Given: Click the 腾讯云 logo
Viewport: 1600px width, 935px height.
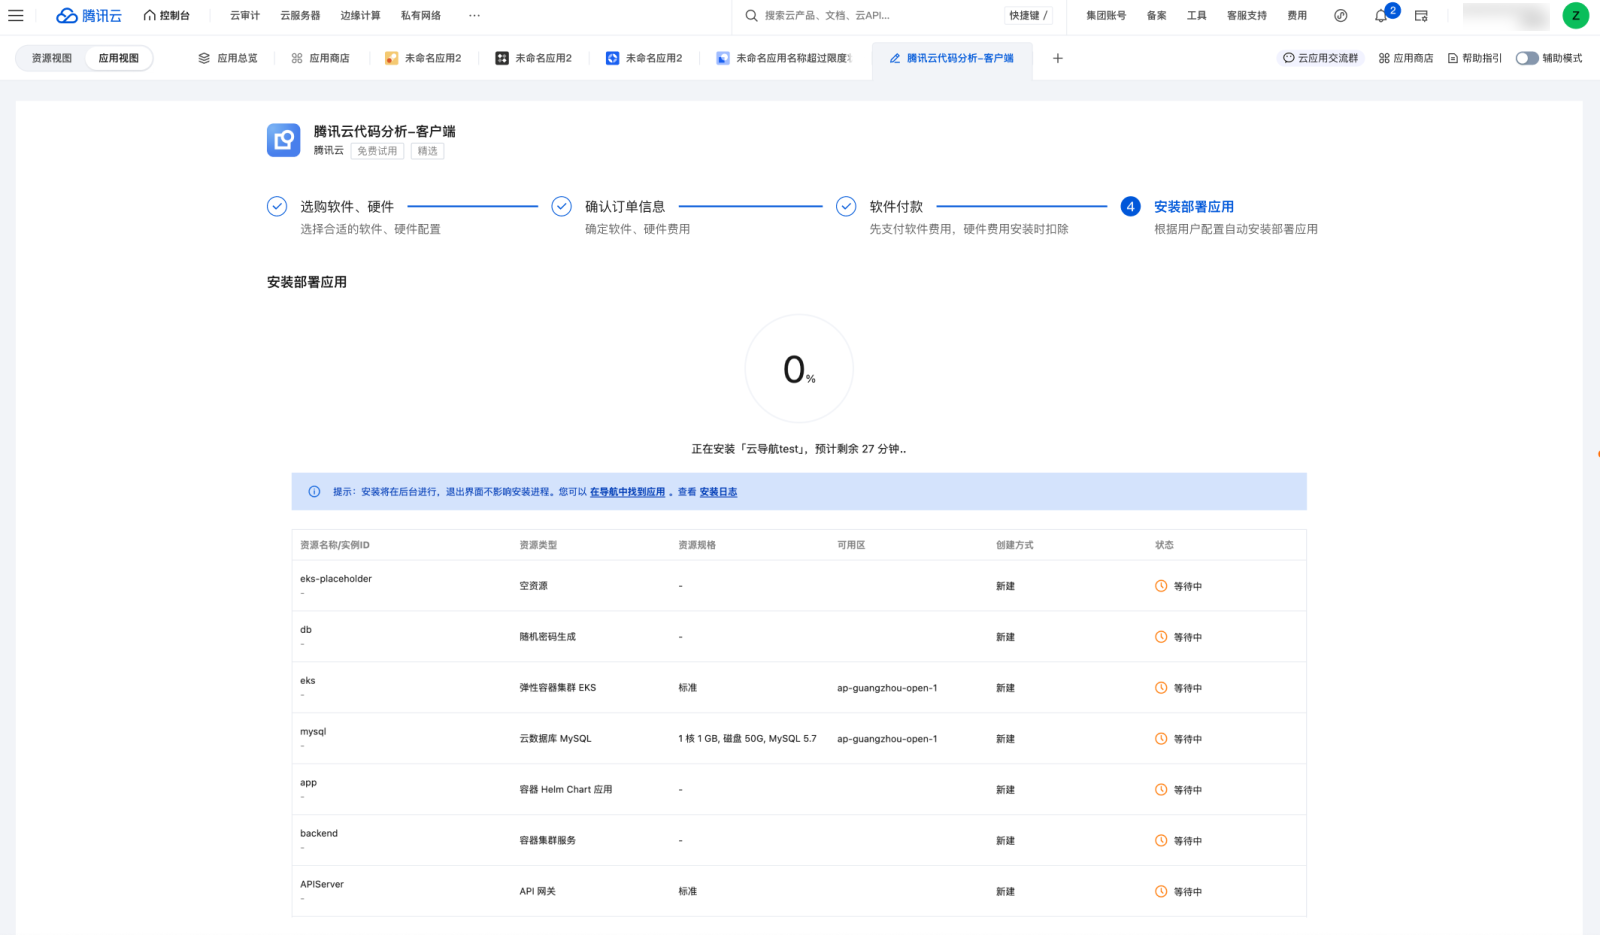Looking at the screenshot, I should coord(89,15).
